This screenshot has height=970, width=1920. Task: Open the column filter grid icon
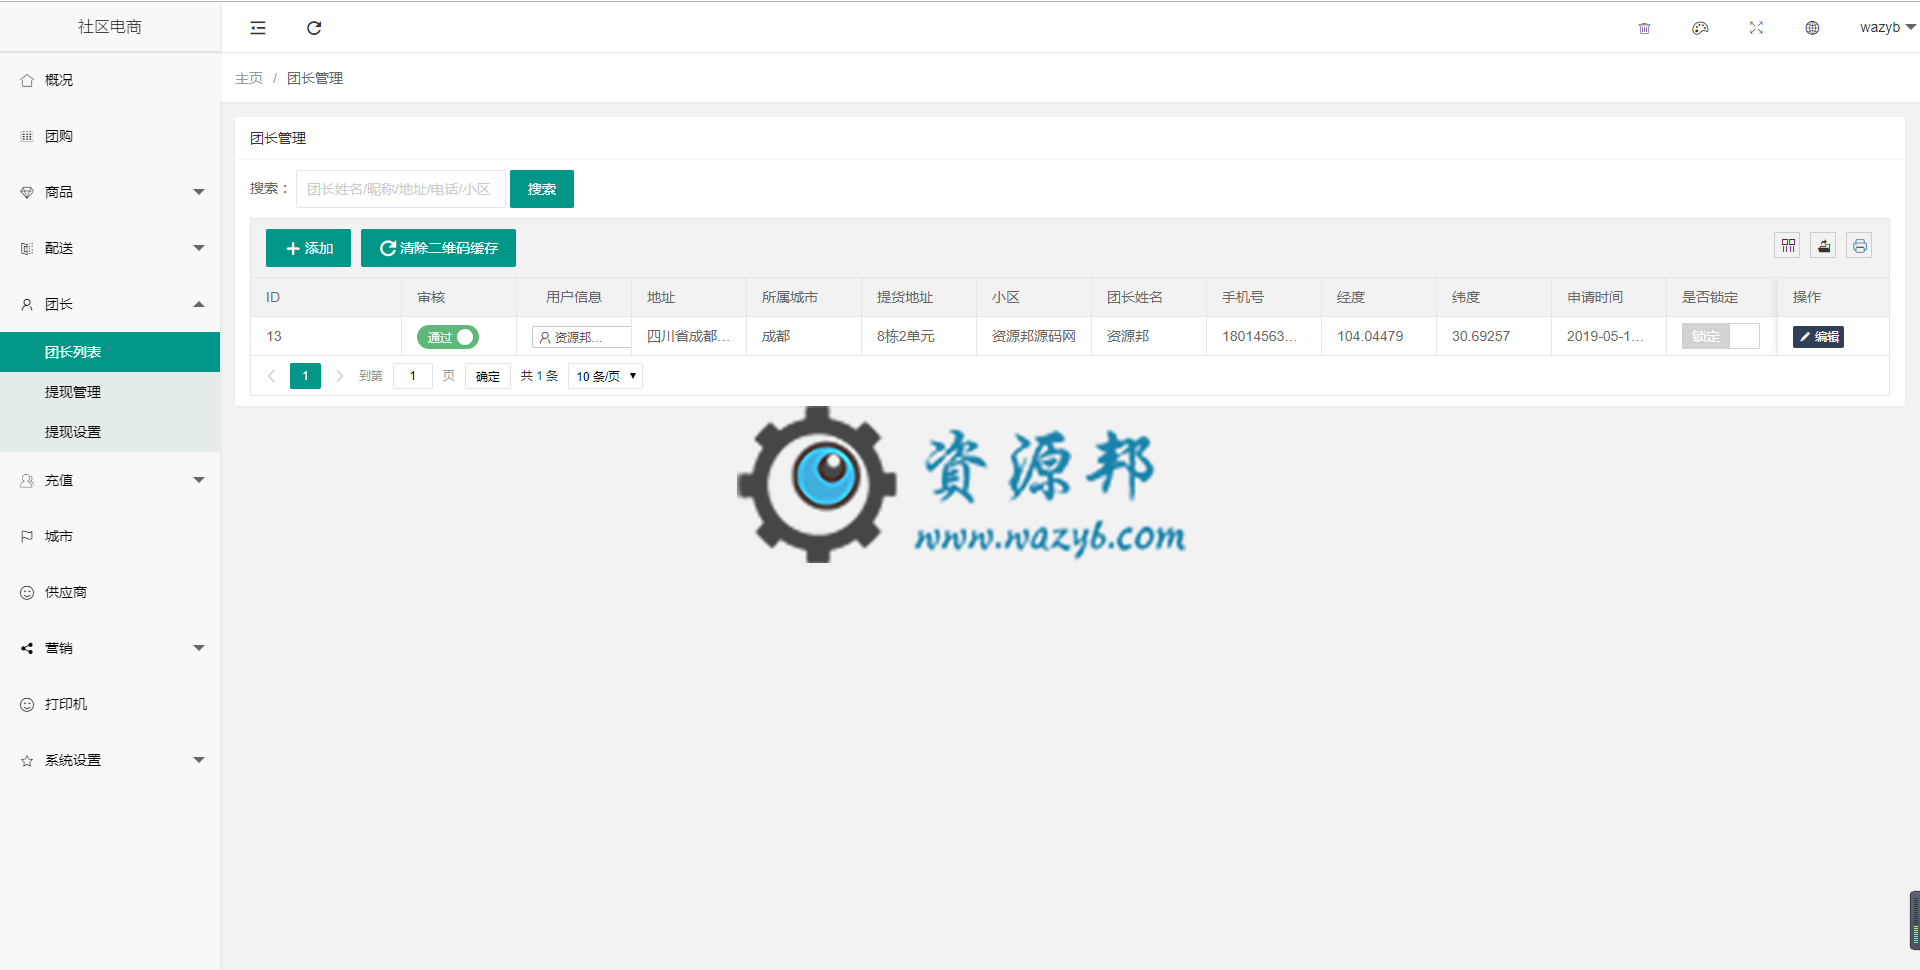(x=1788, y=245)
